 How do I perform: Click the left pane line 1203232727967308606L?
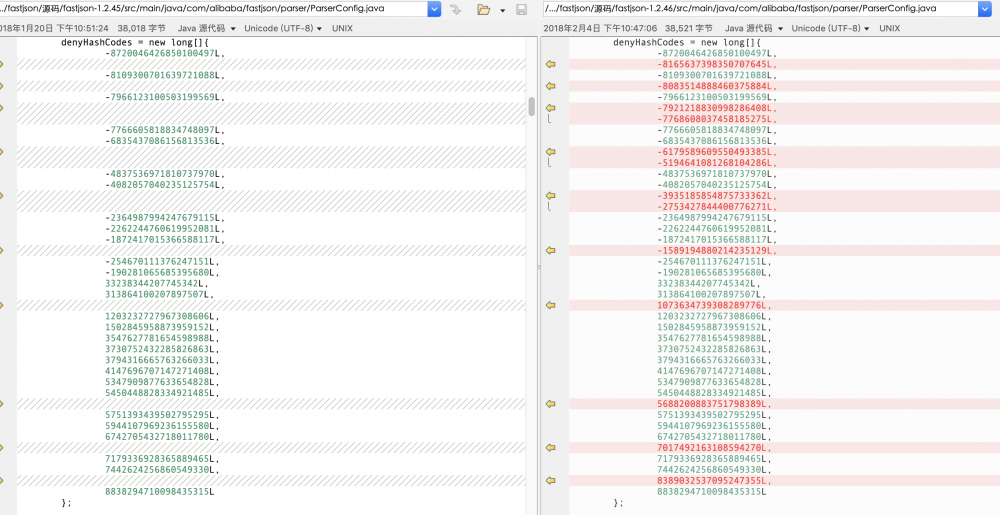pos(162,316)
